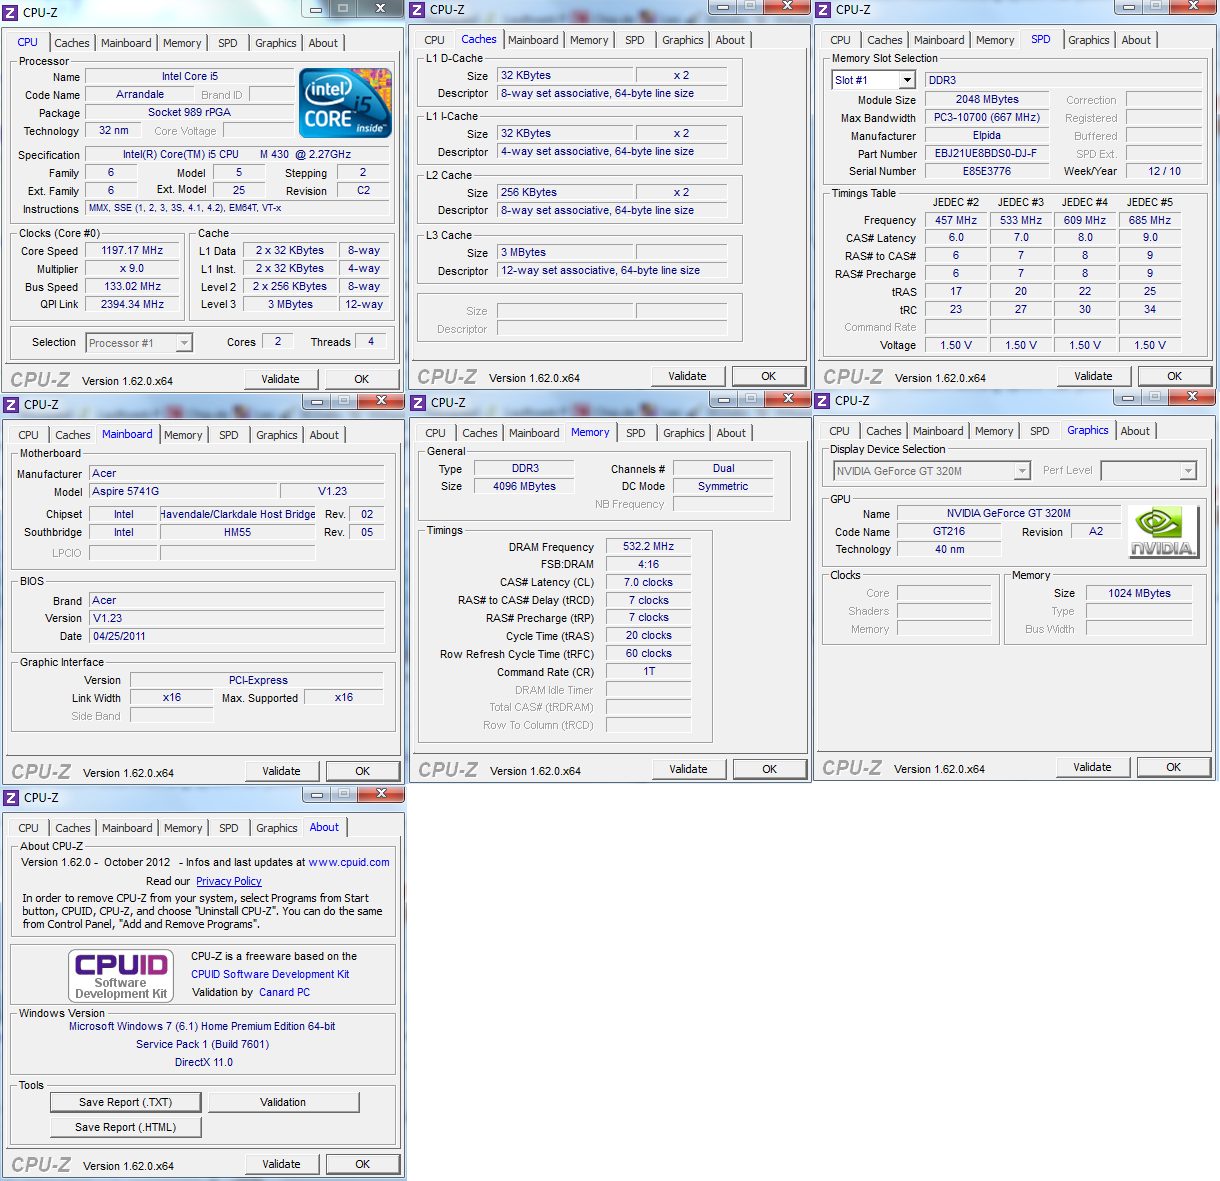Click OK in the Graphics window
This screenshot has width=1220, height=1181.
[x=1173, y=767]
